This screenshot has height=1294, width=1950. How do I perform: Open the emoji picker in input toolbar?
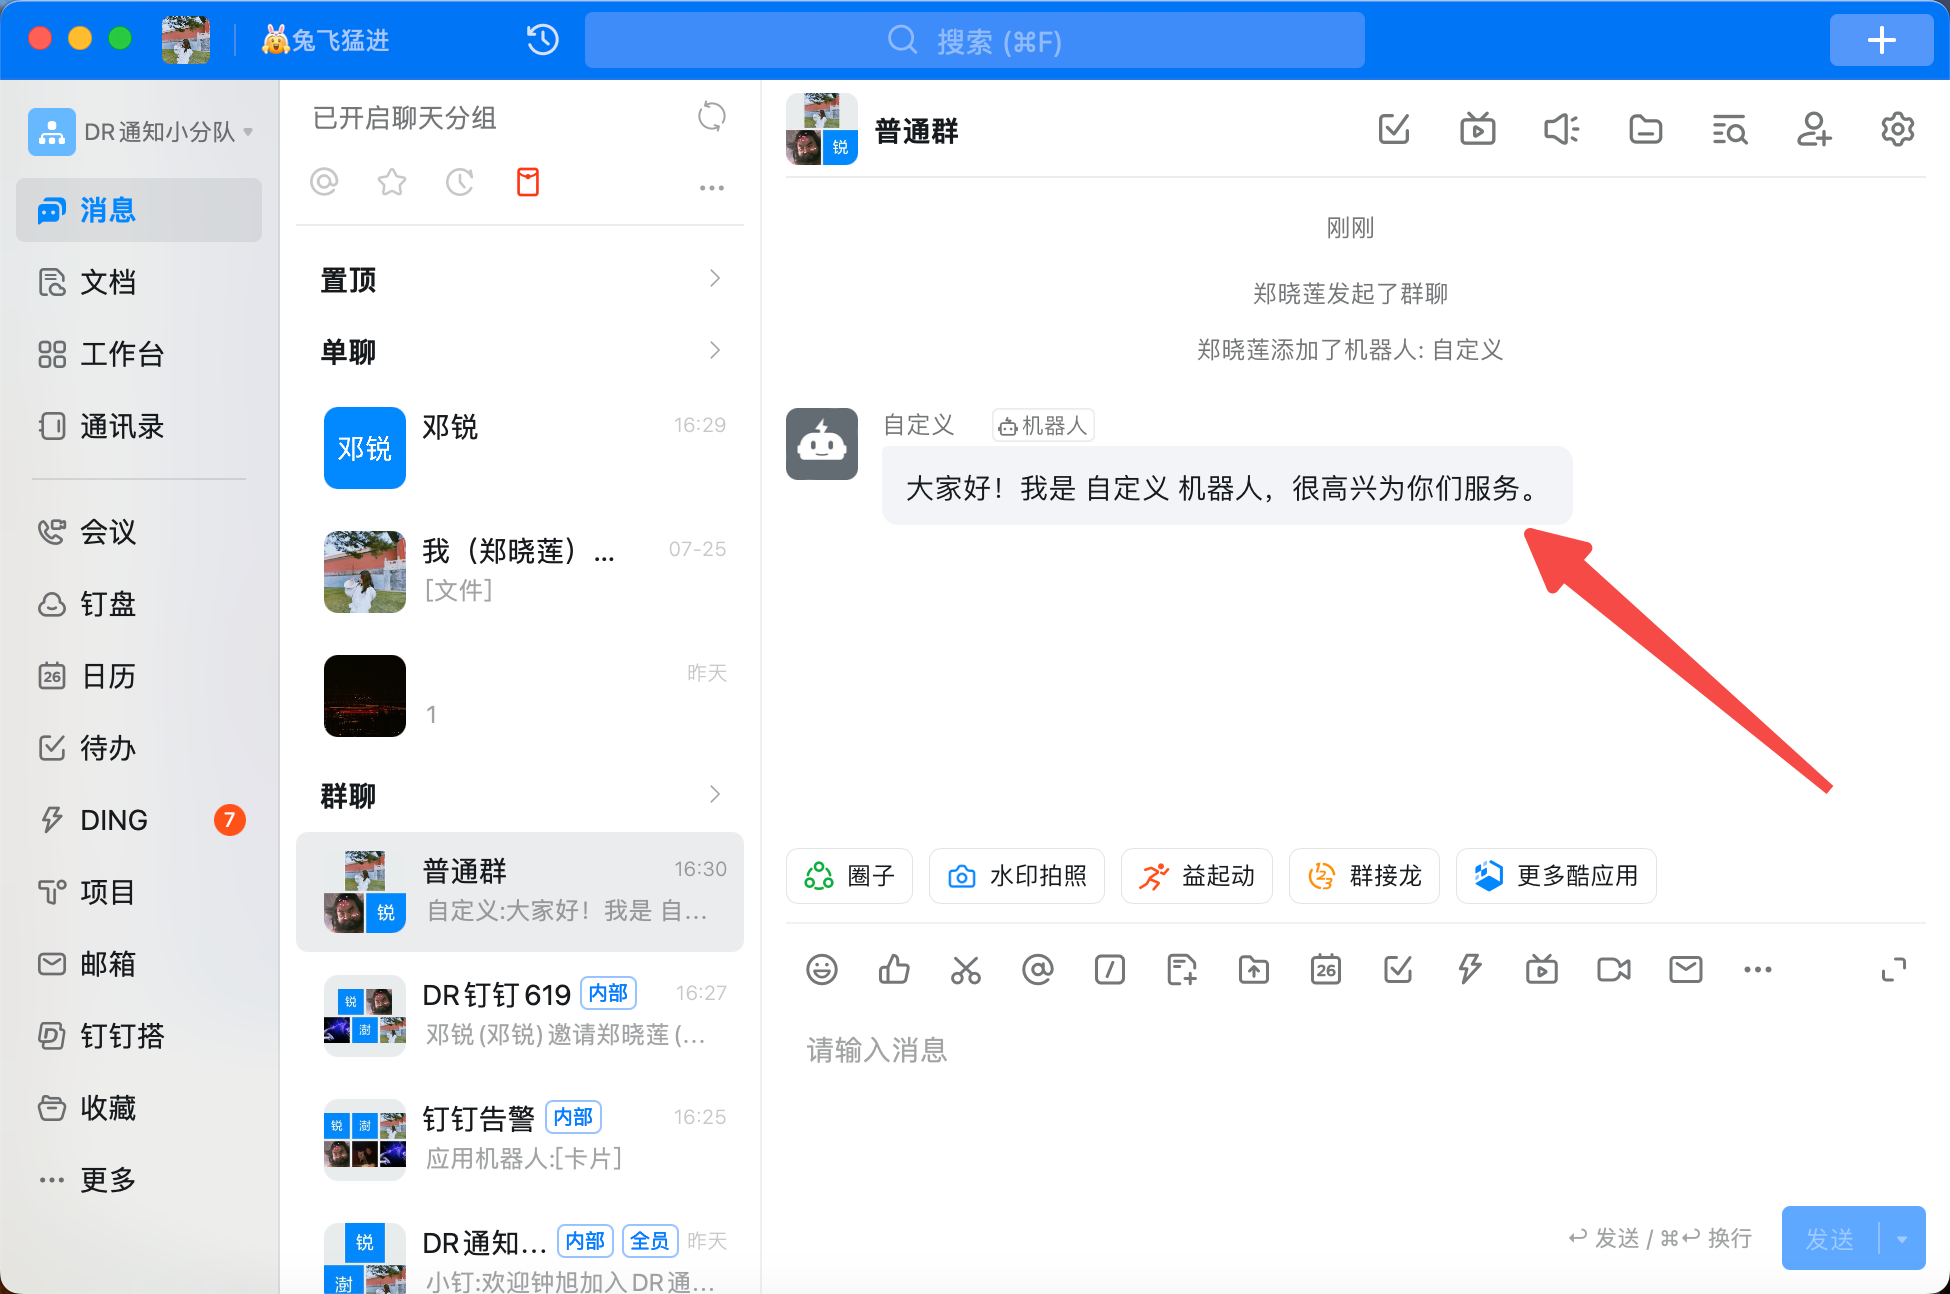(822, 969)
